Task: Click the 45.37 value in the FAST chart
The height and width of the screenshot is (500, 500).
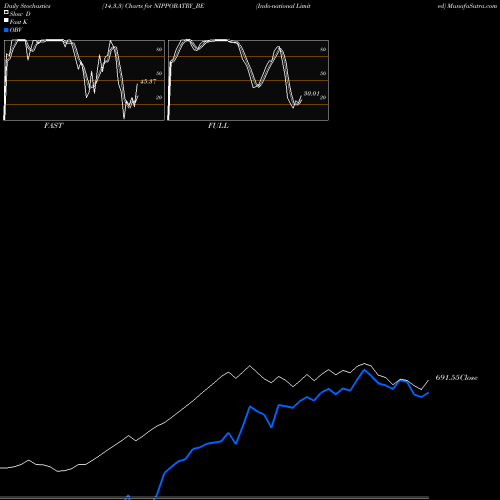Action: tap(148, 81)
